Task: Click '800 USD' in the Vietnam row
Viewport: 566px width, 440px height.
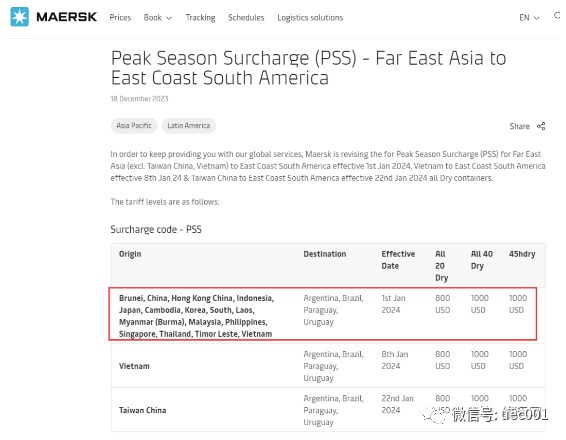Action: point(443,360)
